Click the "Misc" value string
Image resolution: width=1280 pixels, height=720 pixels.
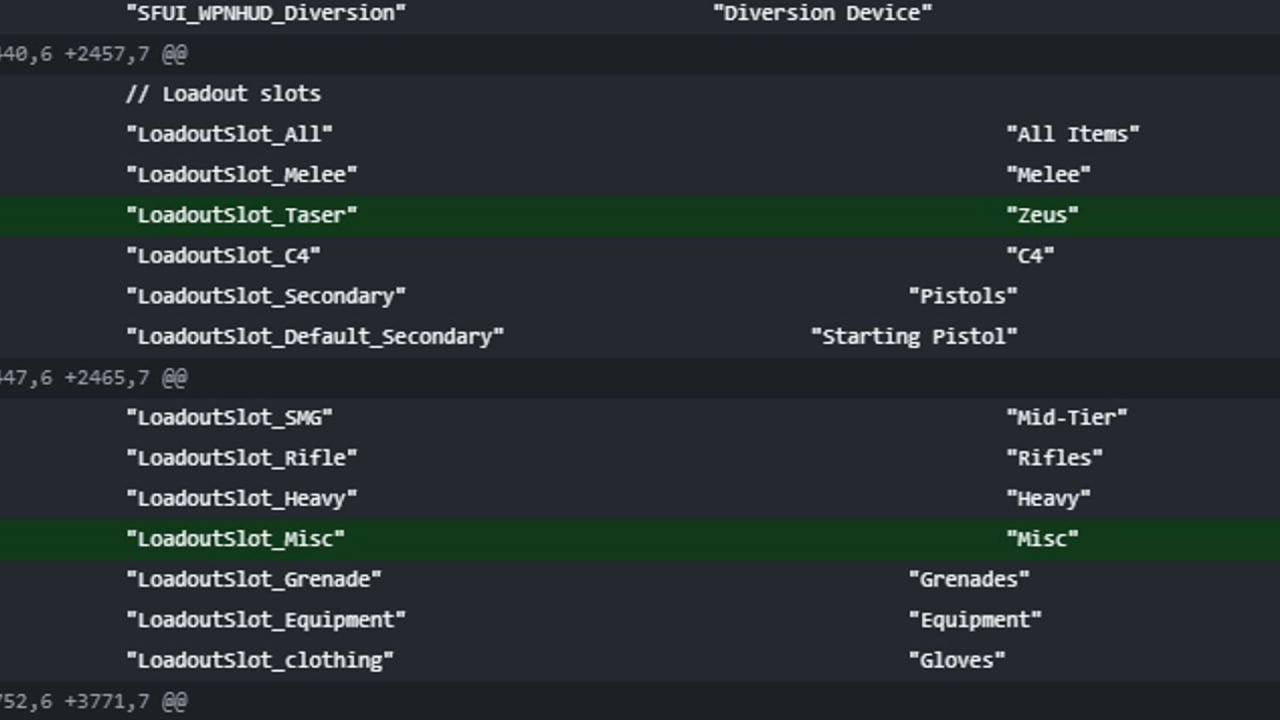[x=1042, y=539]
